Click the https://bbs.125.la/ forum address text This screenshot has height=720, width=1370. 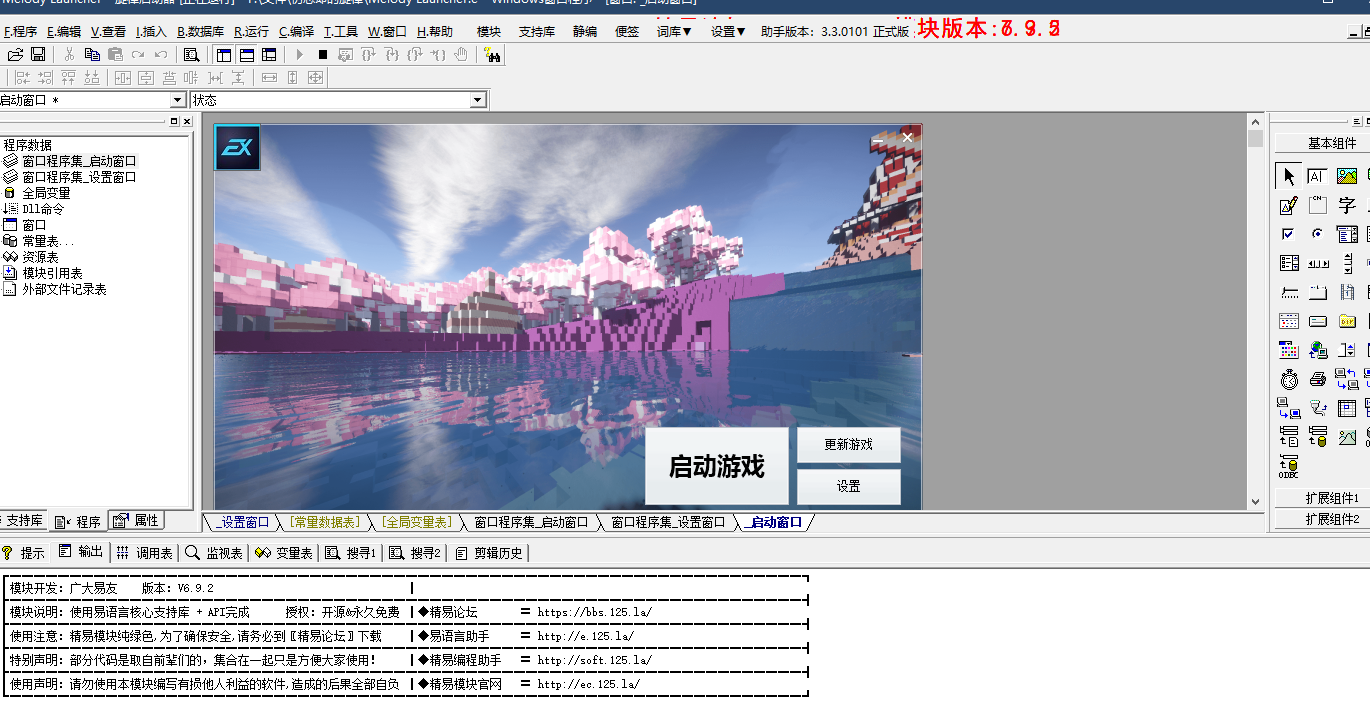click(594, 612)
